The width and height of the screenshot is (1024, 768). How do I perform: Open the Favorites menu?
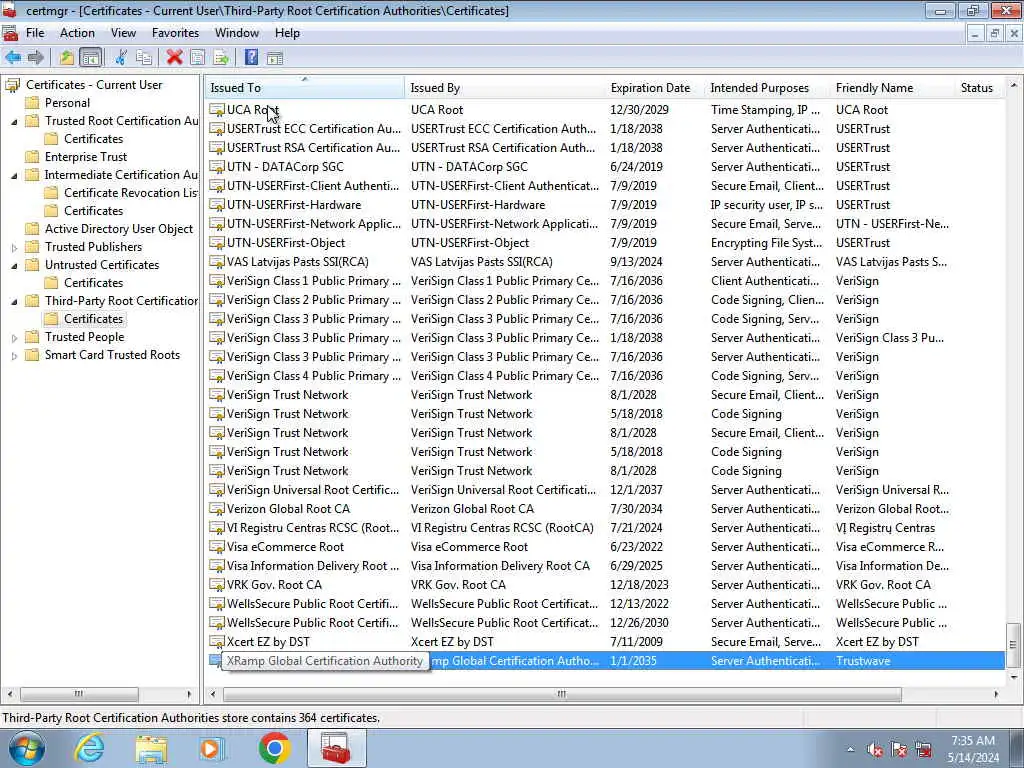(175, 33)
